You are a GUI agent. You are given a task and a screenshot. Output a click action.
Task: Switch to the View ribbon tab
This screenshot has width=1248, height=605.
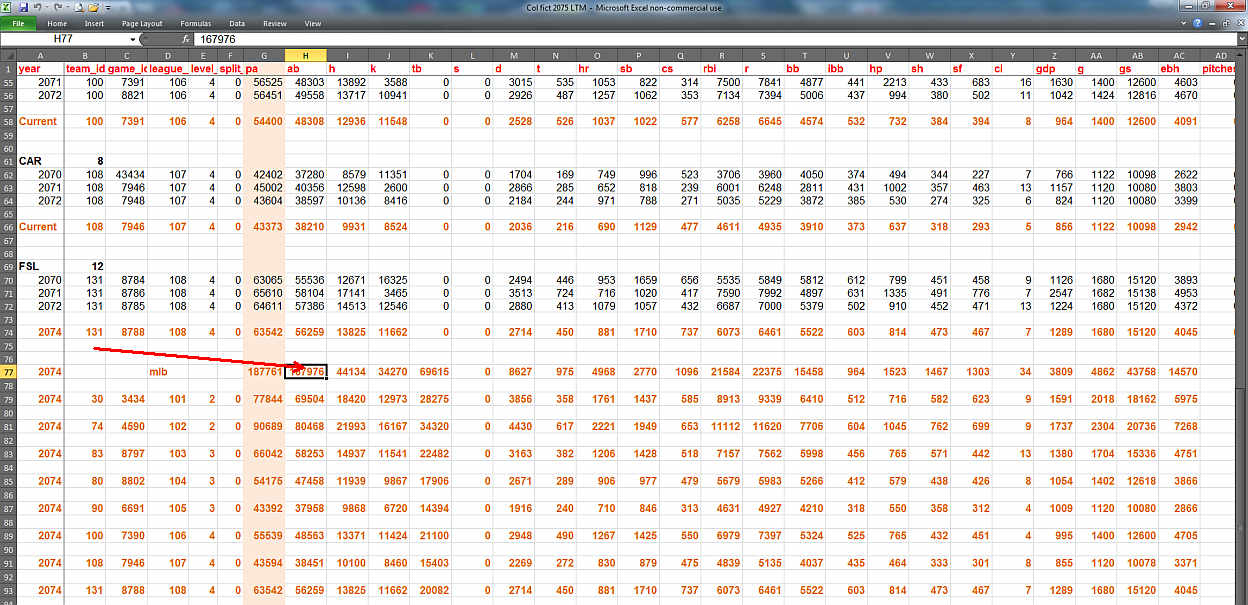313,23
